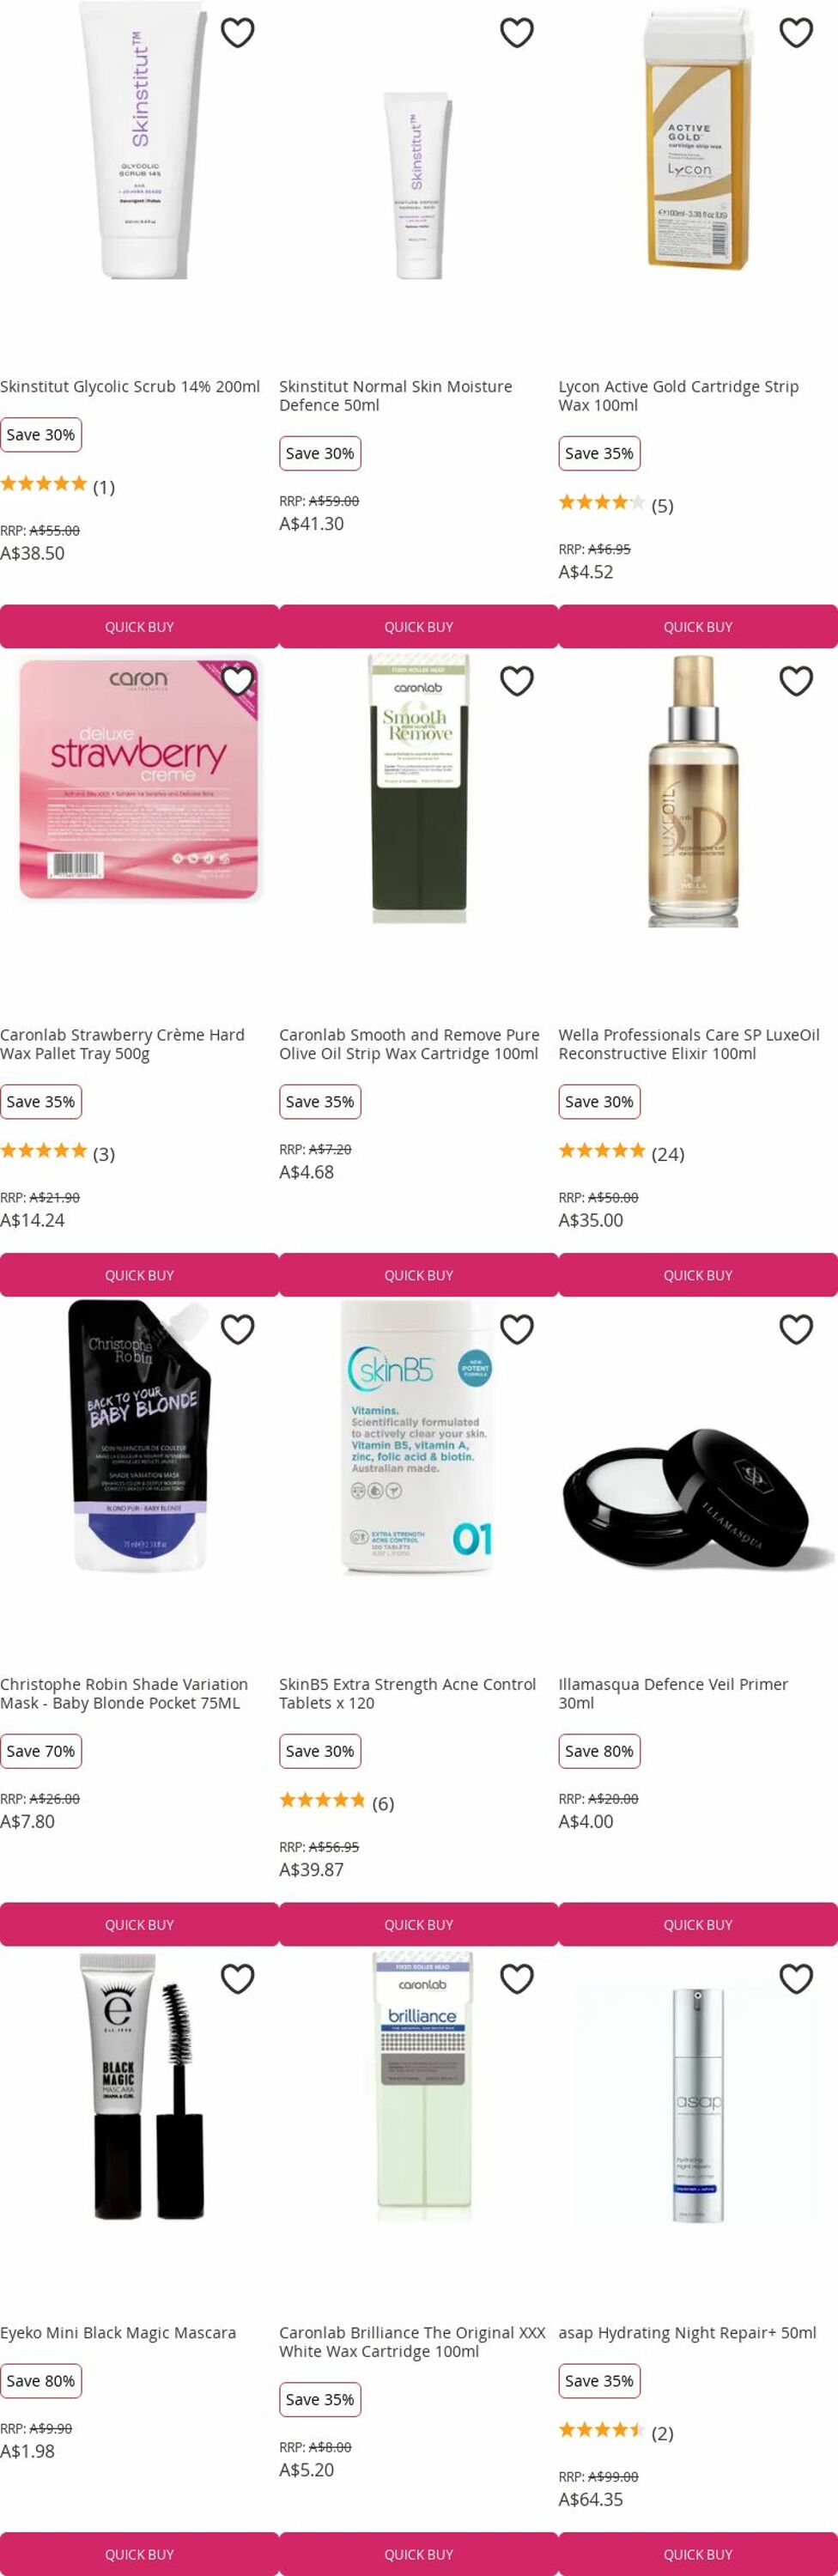This screenshot has width=838, height=2576.
Task: Add Skinstitut Glycolic Scrub to wishlist
Action: tap(237, 33)
